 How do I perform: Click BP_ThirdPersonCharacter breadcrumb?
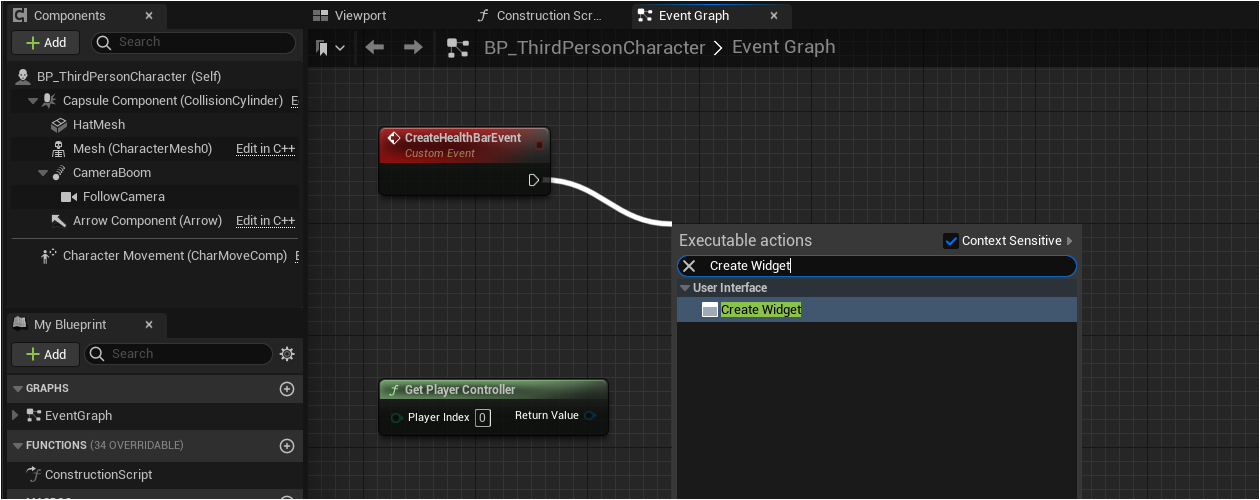[x=594, y=48]
